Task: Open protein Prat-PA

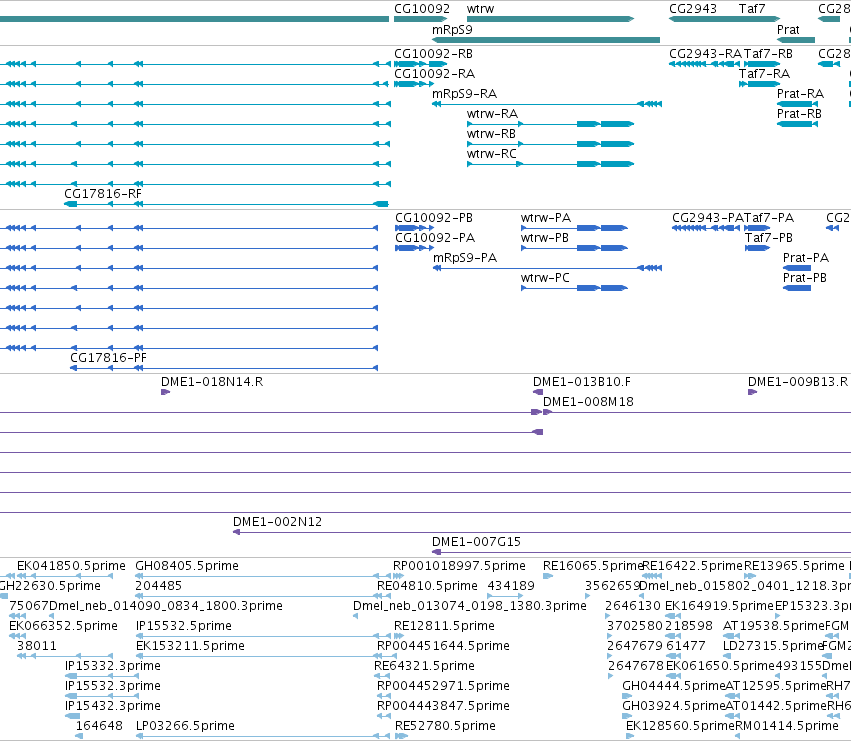Action: pyautogui.click(x=805, y=258)
